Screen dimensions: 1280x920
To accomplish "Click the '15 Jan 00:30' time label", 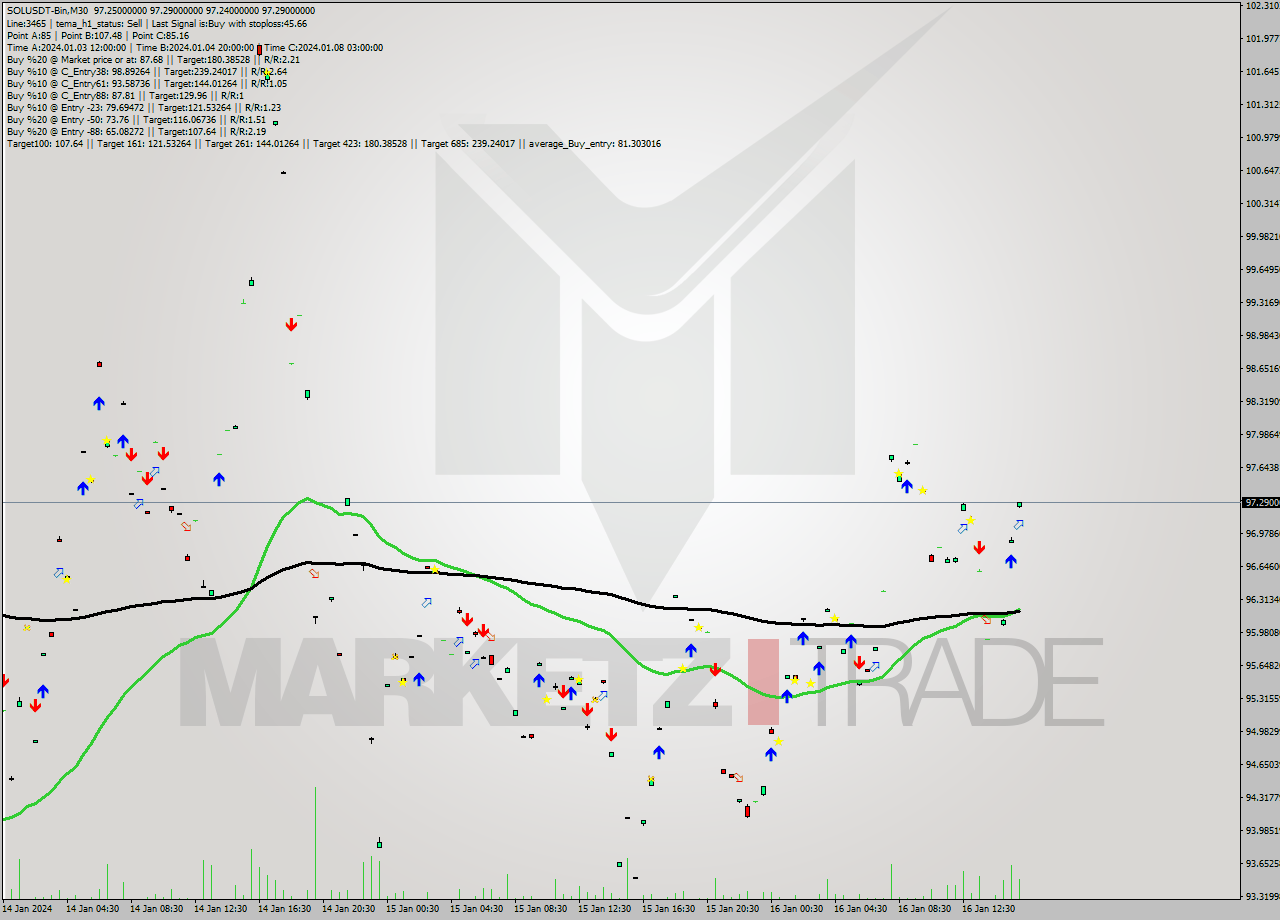I will click(412, 909).
